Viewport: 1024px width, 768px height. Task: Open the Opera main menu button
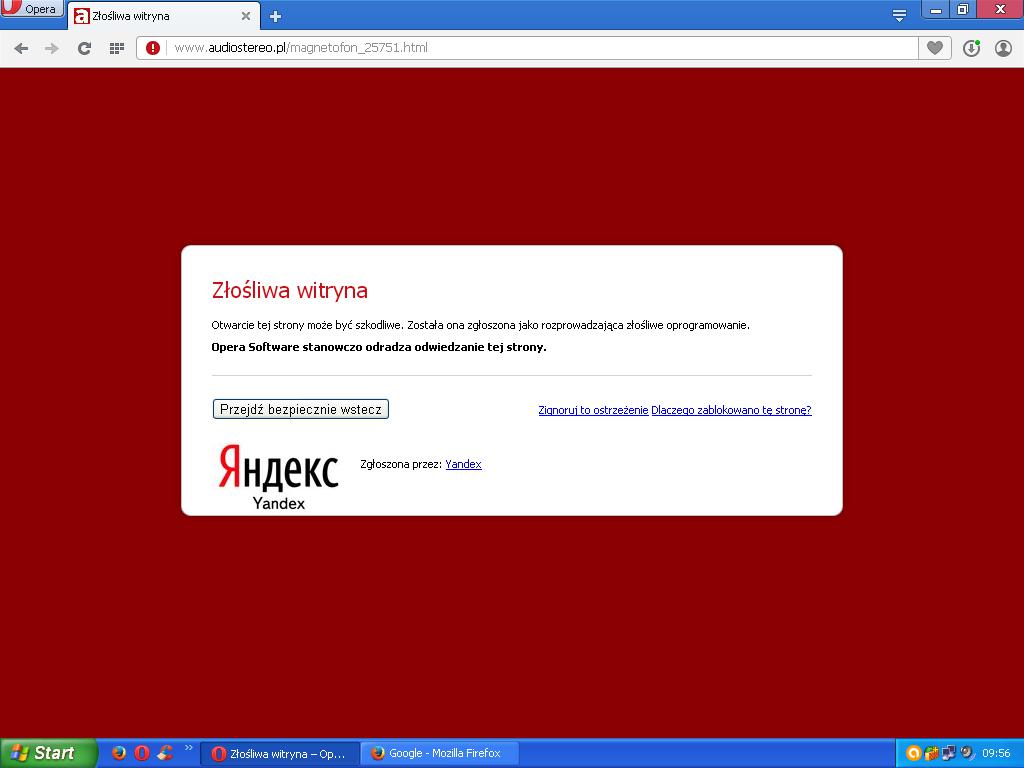pos(31,8)
